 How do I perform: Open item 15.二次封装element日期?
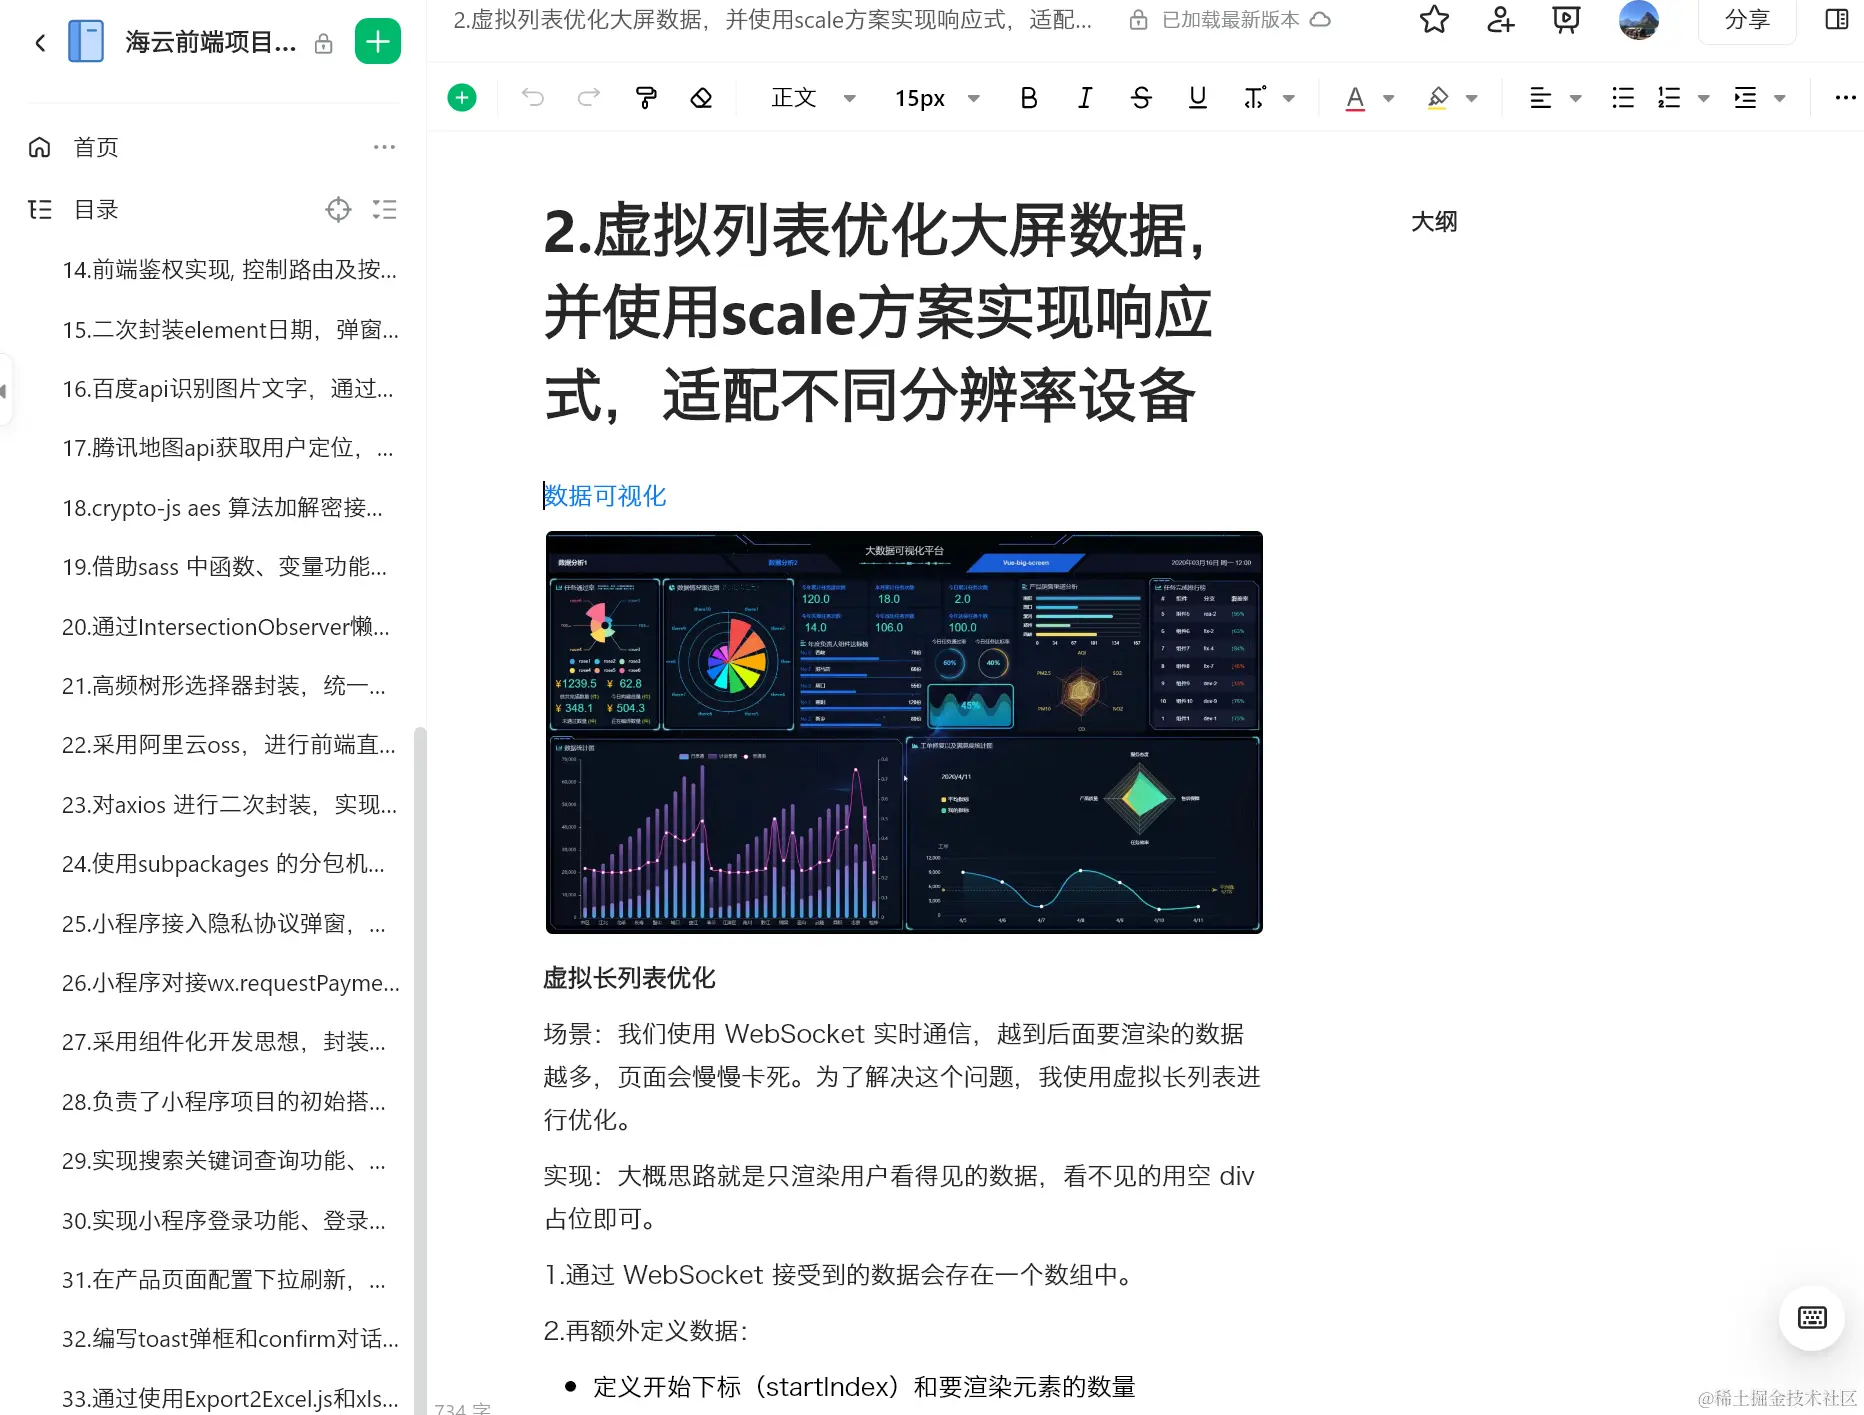pos(230,330)
